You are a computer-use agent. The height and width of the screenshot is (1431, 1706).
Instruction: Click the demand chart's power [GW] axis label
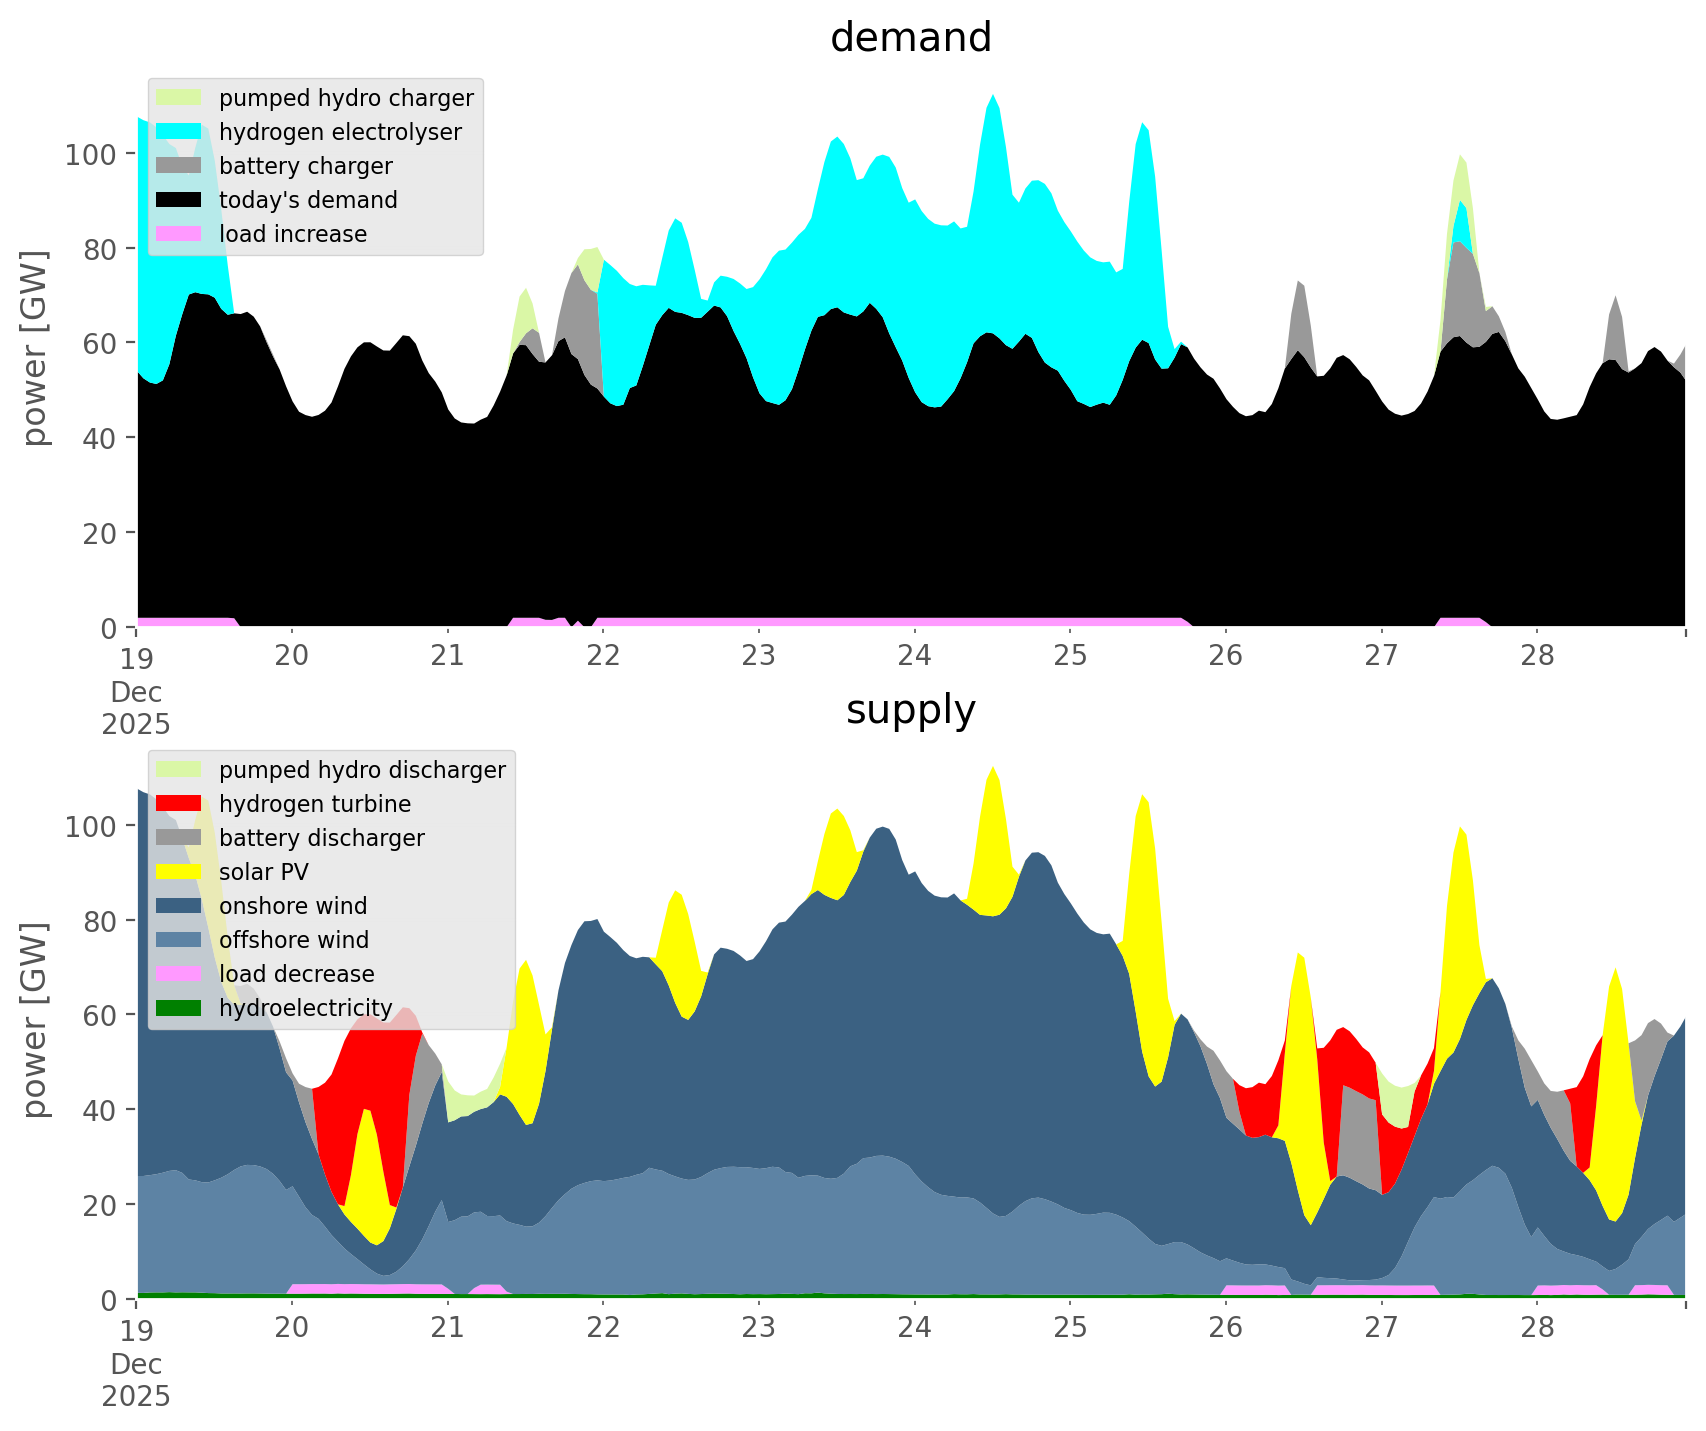pyautogui.click(x=35, y=348)
